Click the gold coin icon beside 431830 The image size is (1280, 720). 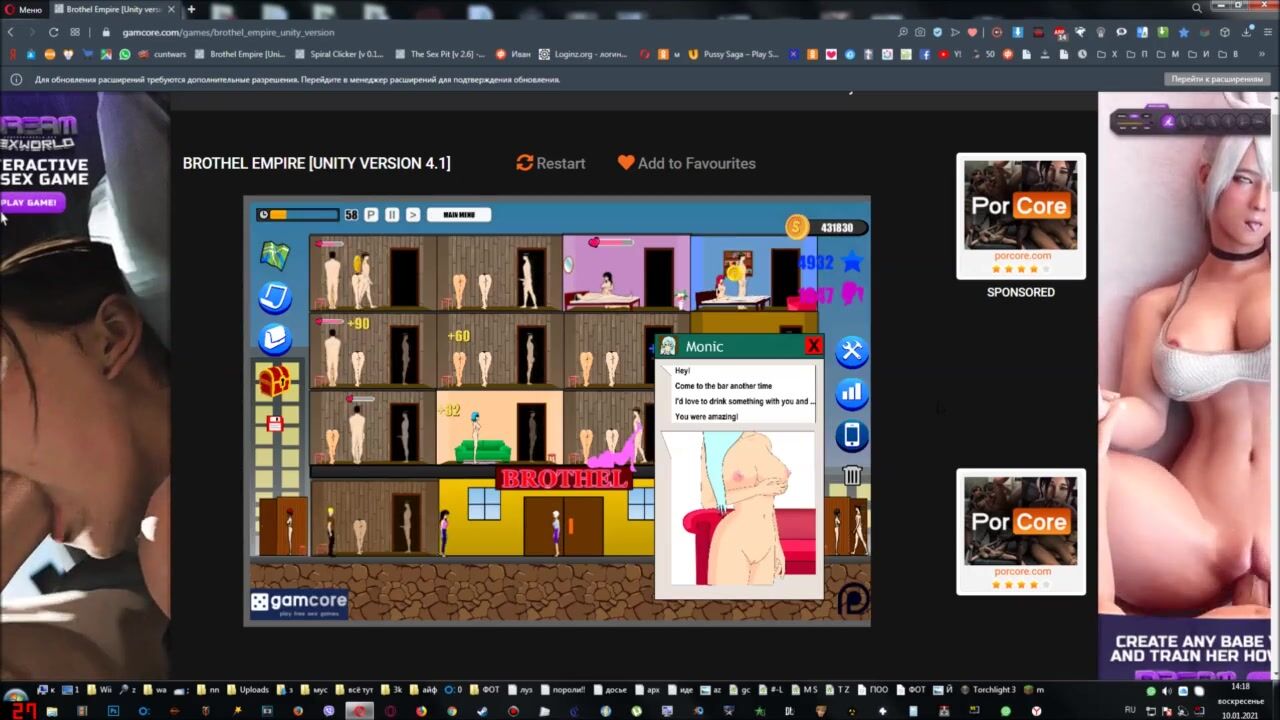pyautogui.click(x=797, y=227)
